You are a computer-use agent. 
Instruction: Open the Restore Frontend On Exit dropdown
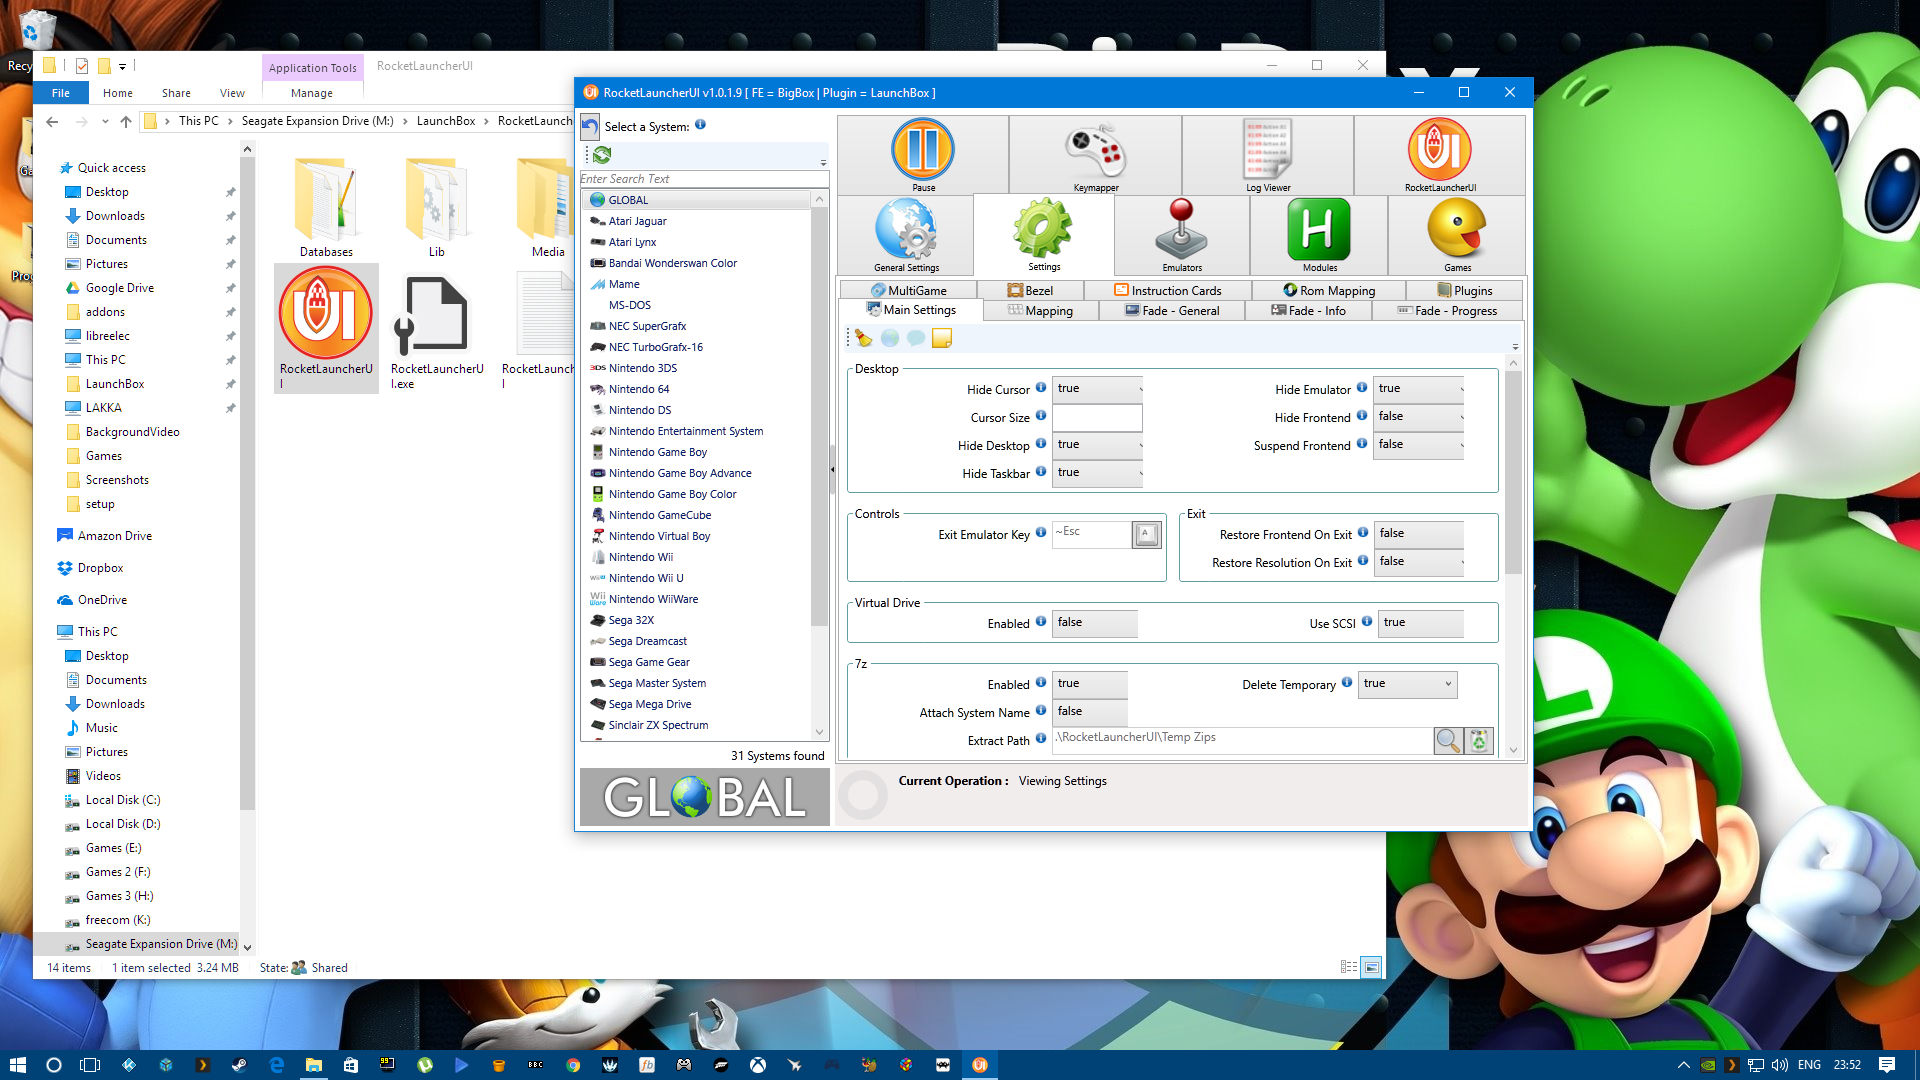pos(1420,534)
